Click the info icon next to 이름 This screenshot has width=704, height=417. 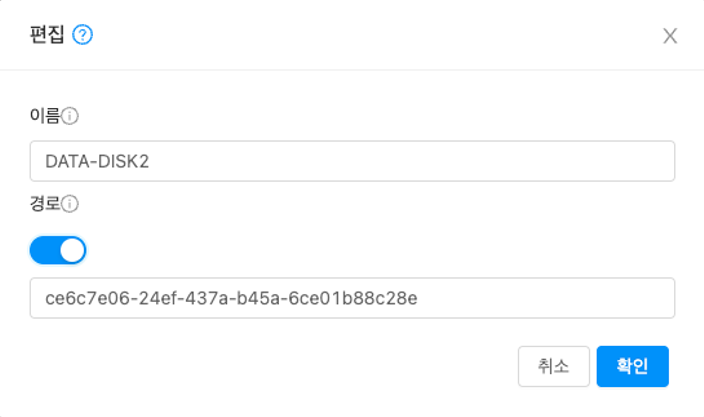click(x=70, y=116)
